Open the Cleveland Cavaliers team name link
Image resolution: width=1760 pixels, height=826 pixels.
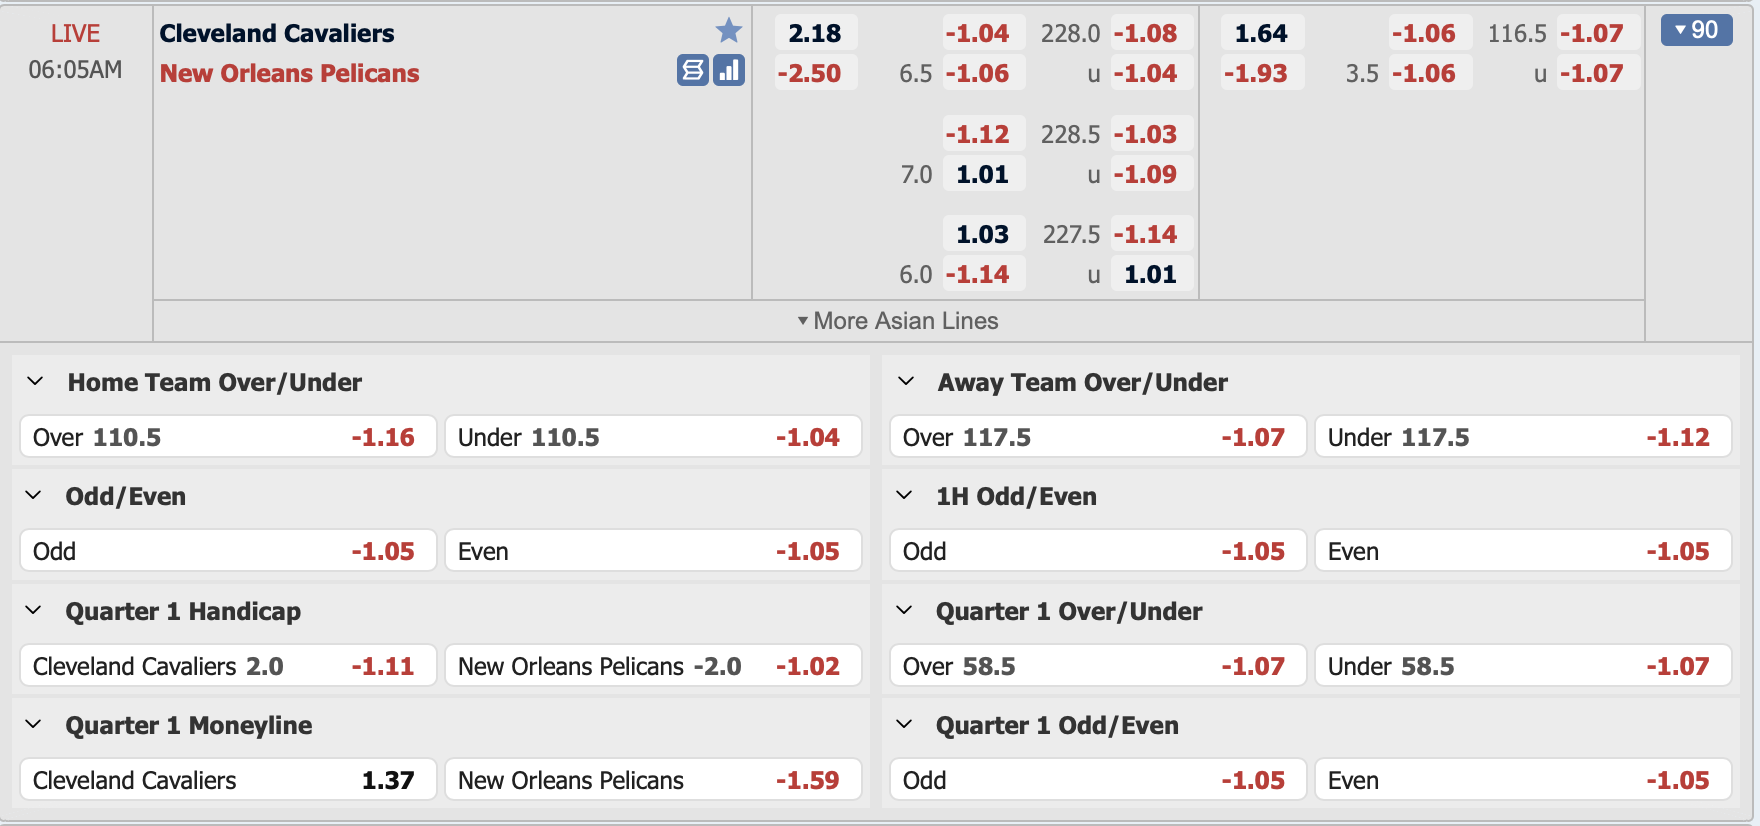pyautogui.click(x=277, y=33)
